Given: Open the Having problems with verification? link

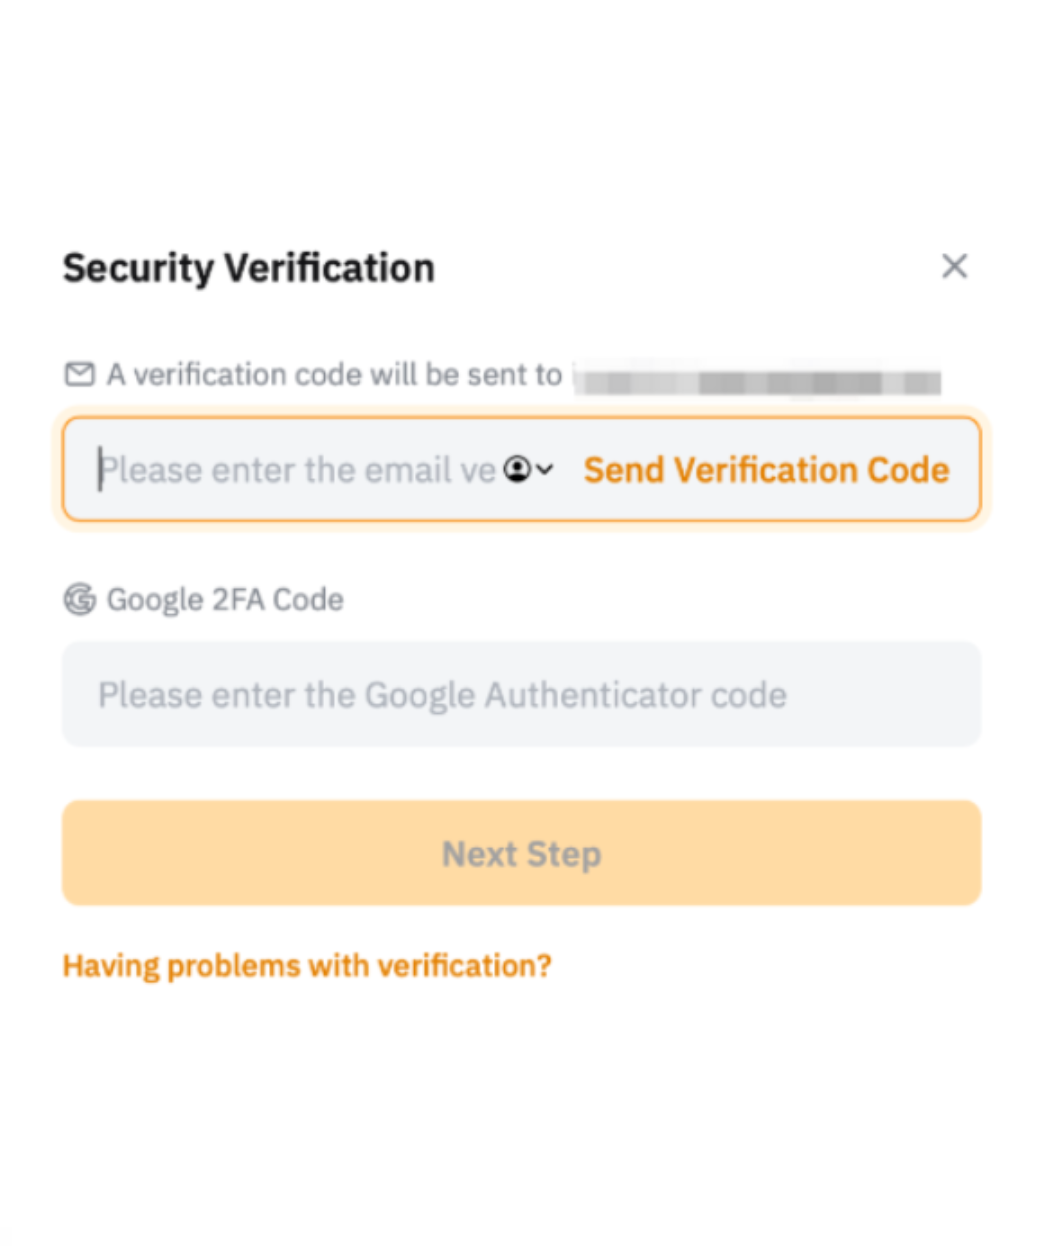Looking at the screenshot, I should 307,966.
